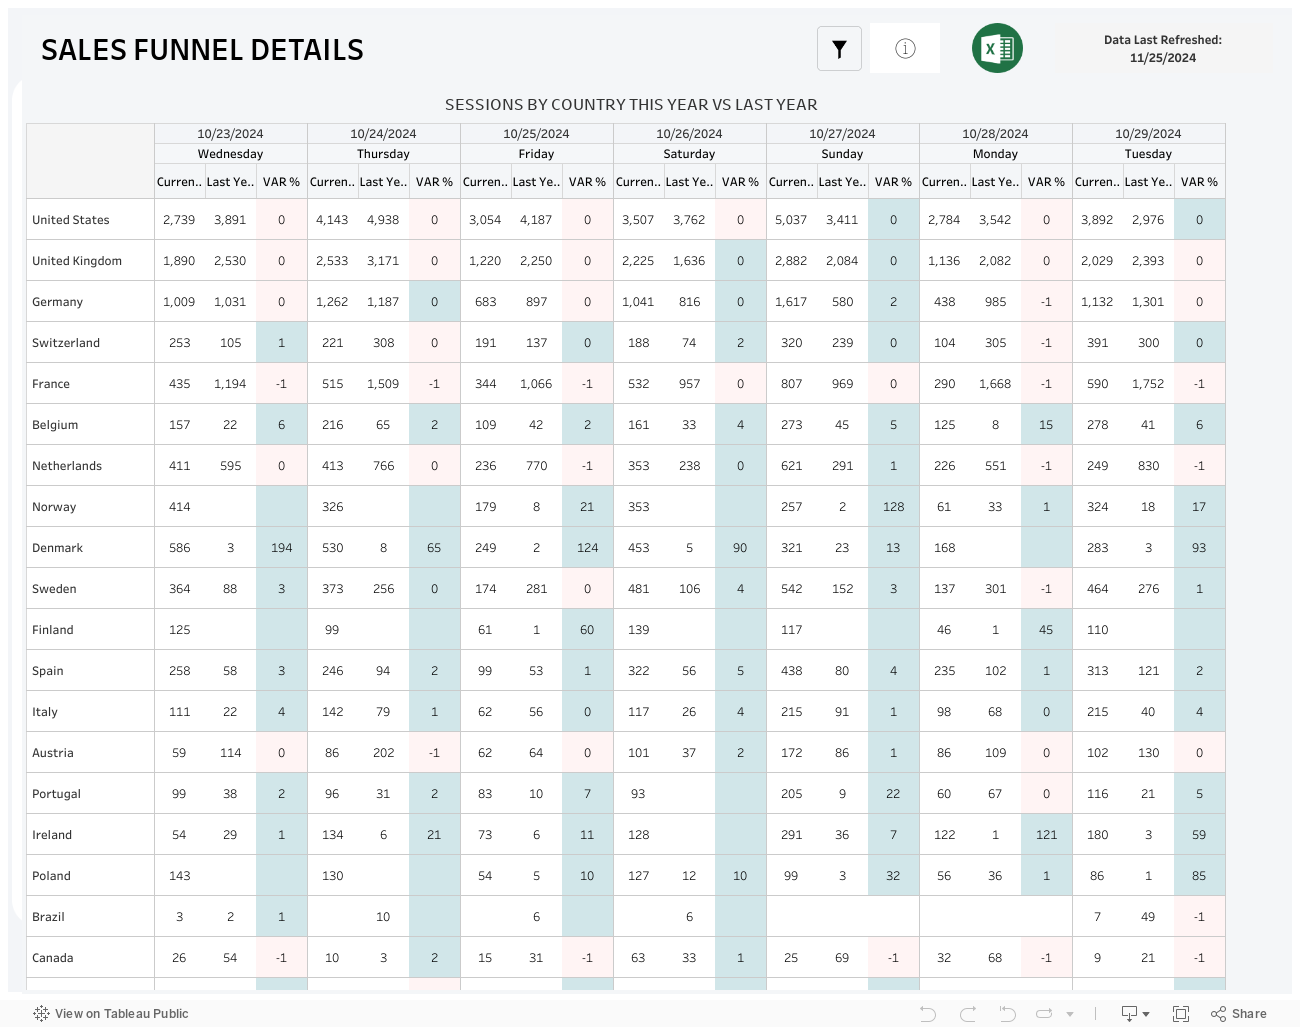Select the 10/25/2024 date header
The width and height of the screenshot is (1300, 1027).
tap(536, 133)
